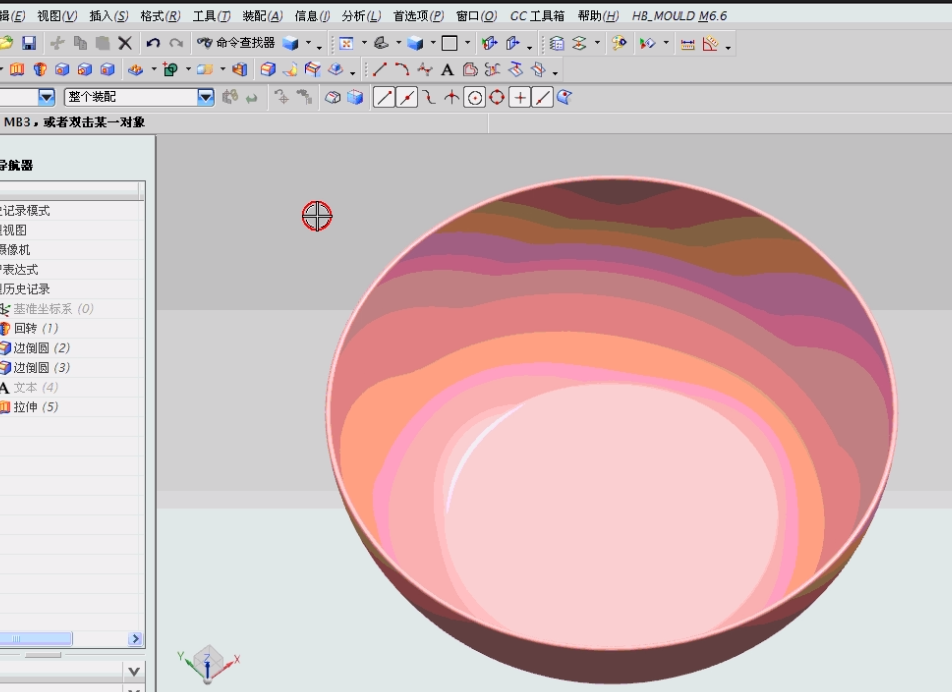The width and height of the screenshot is (952, 692).
Task: Select the Extrude feature toolbar icon
Action: pos(17,70)
